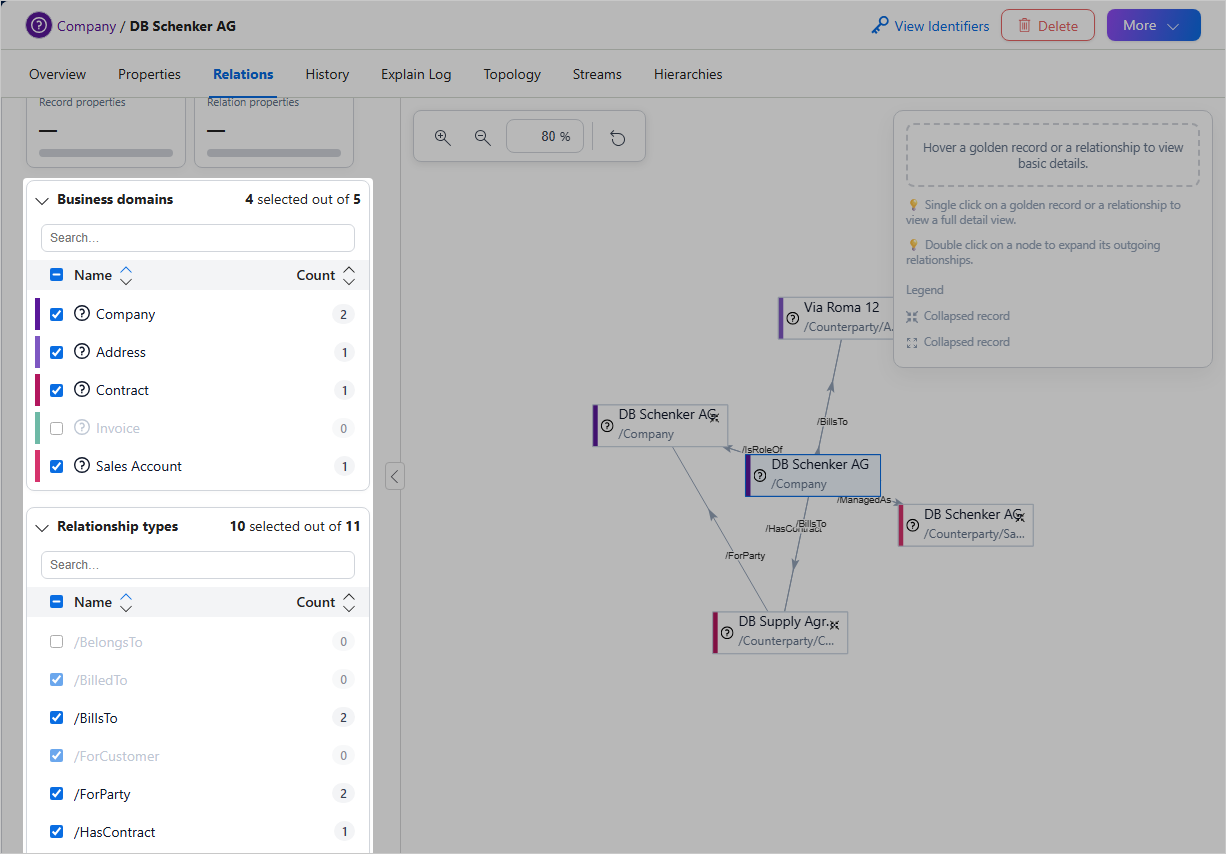The height and width of the screenshot is (854, 1226).
Task: Click the icon on the DB Supply Agr. node
Action: 727,632
